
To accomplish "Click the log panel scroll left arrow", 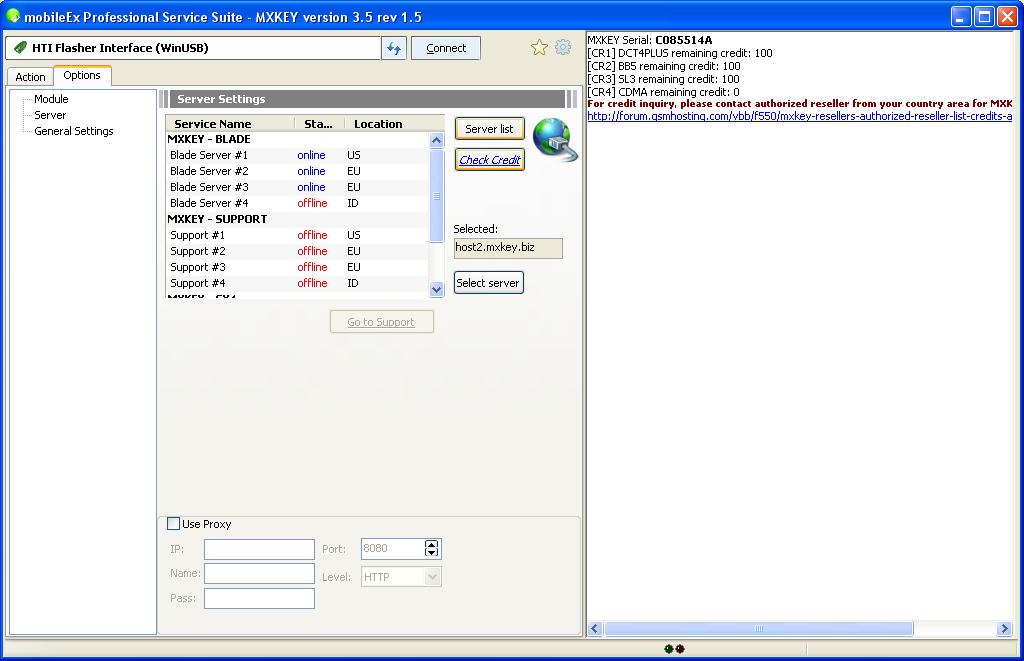I will pos(594,629).
